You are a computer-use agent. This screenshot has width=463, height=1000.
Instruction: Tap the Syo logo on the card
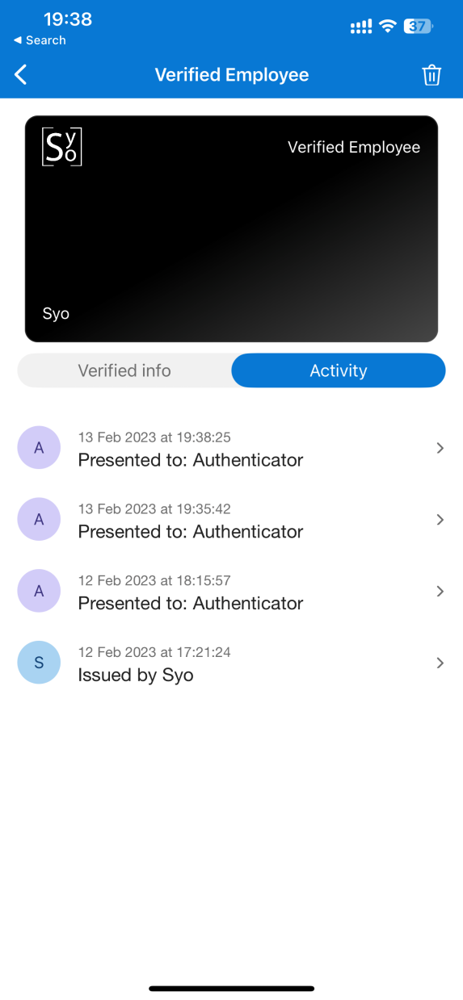(x=62, y=147)
